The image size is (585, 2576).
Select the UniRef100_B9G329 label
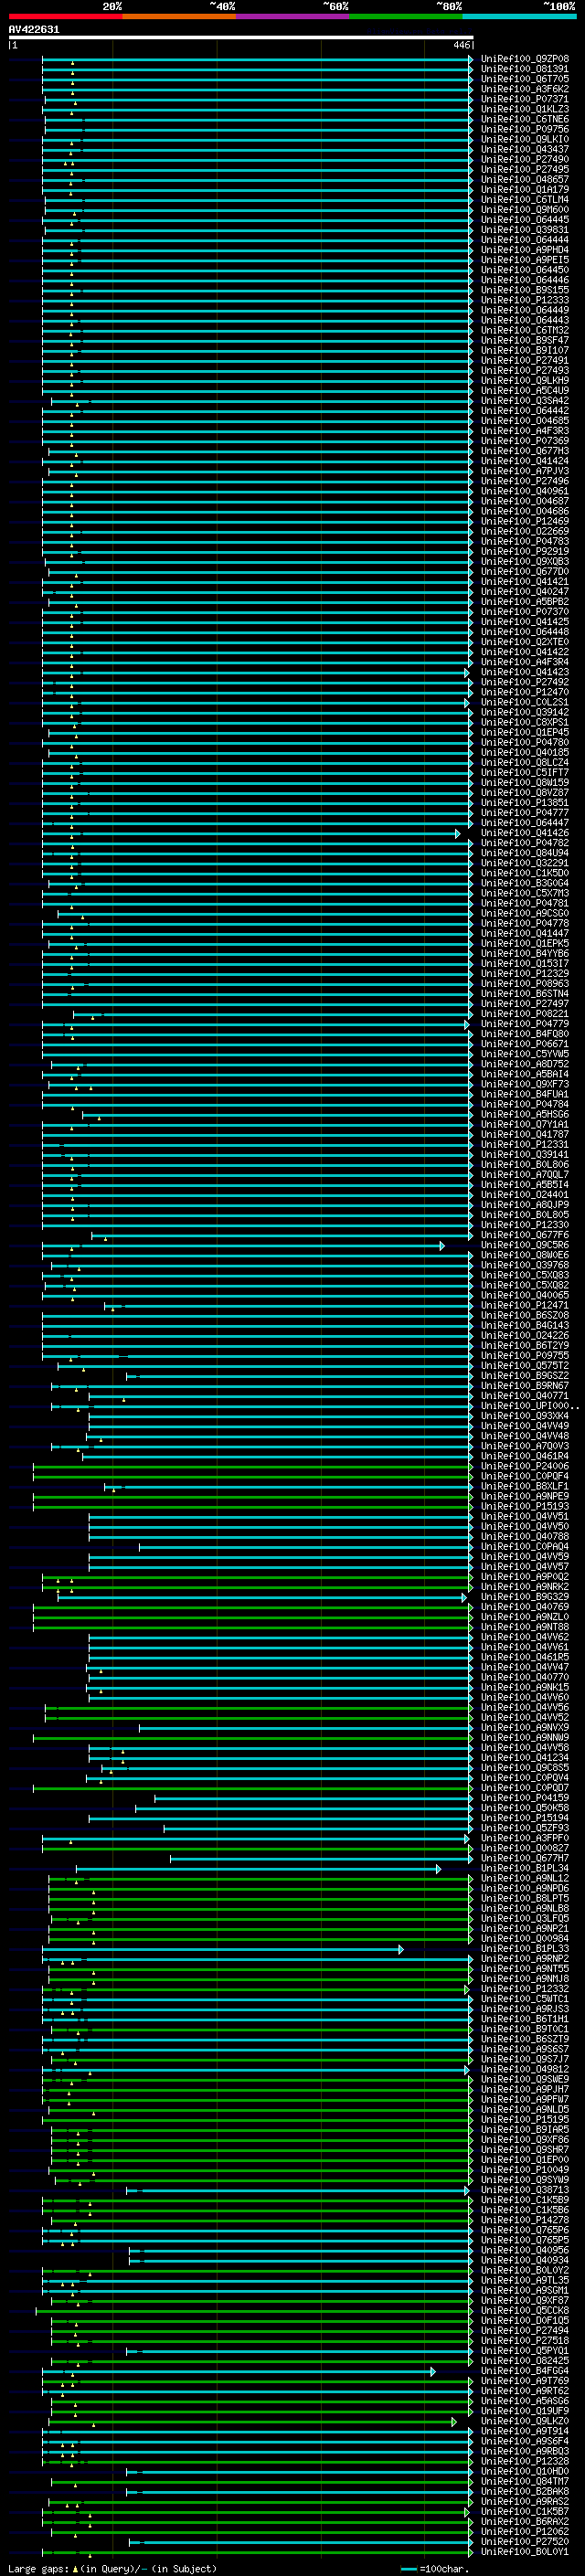coord(524,1597)
